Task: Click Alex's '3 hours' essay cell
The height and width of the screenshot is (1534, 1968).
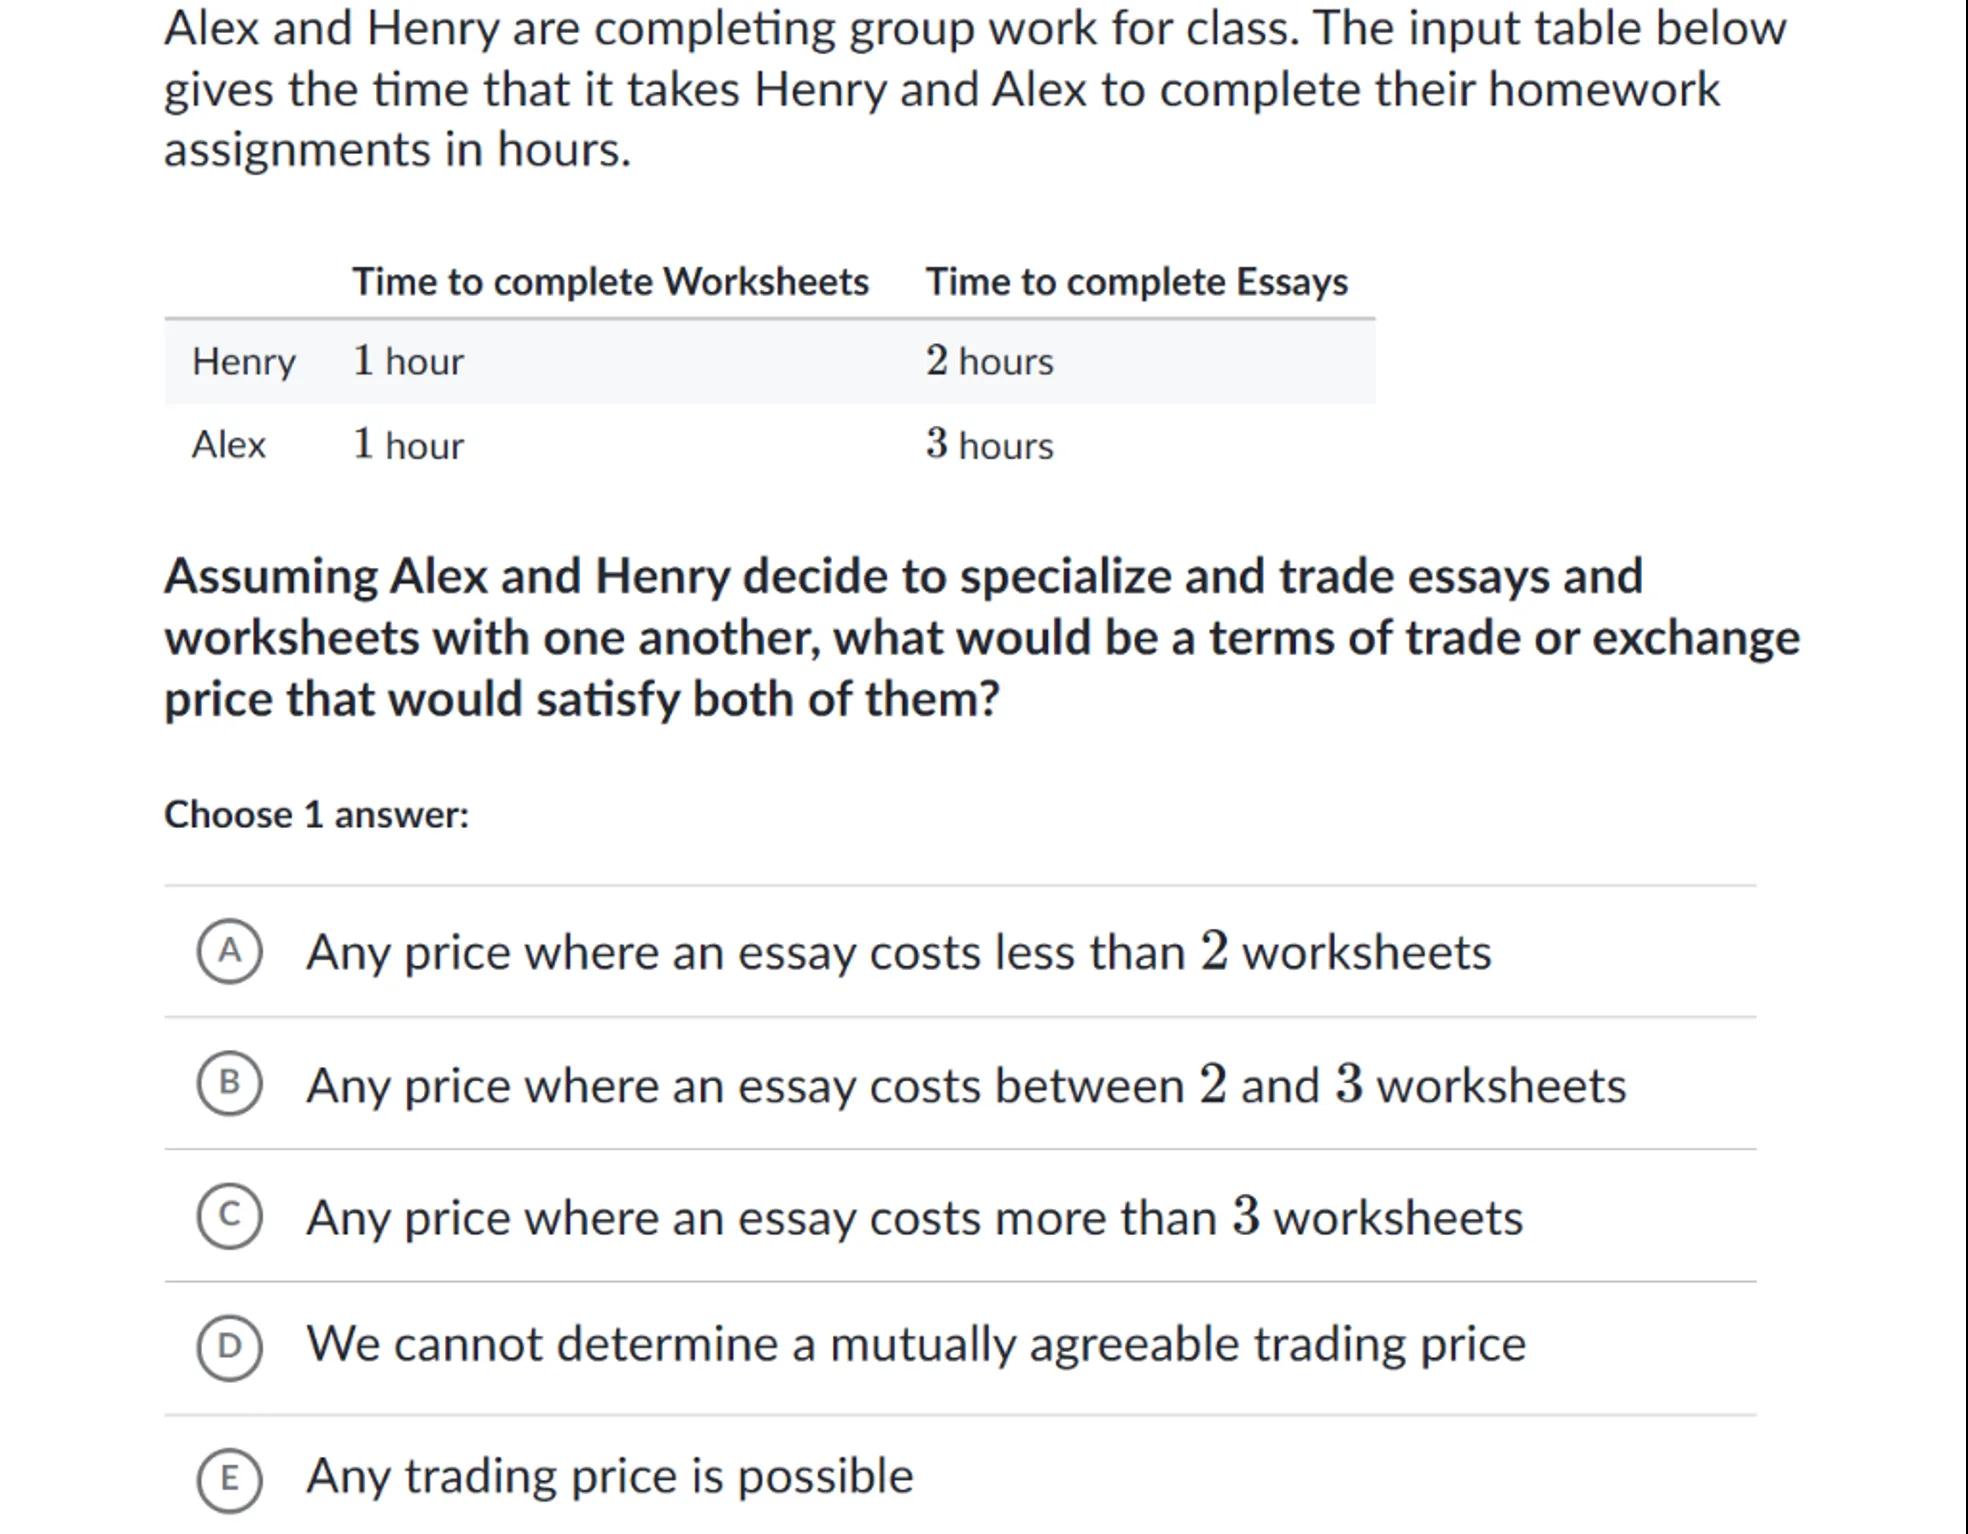Action: click(989, 445)
